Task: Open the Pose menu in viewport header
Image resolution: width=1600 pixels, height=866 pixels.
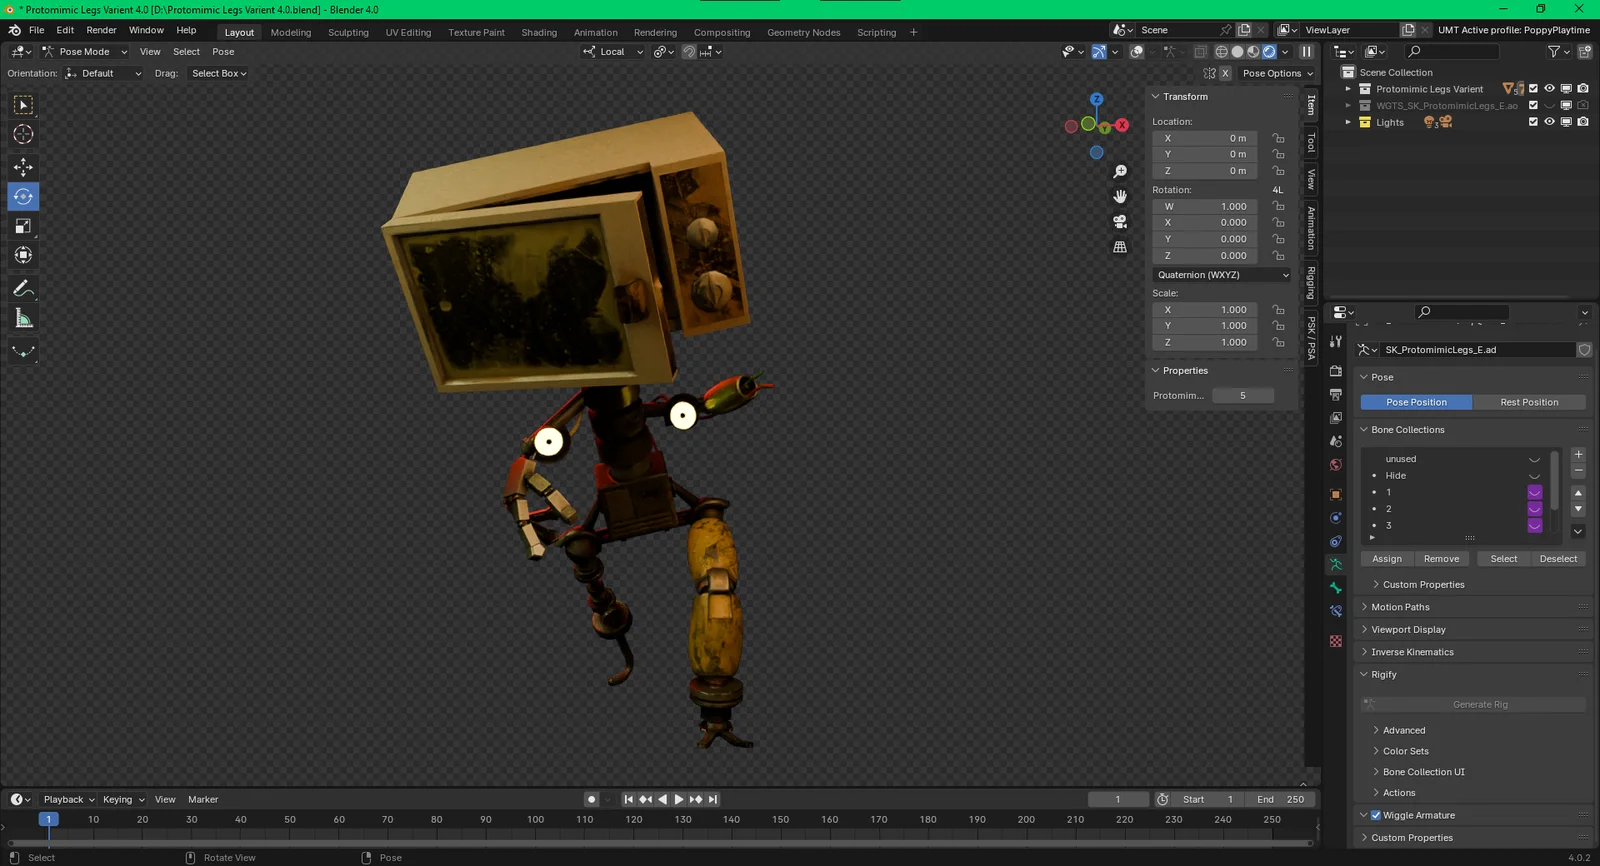Action: tap(223, 52)
